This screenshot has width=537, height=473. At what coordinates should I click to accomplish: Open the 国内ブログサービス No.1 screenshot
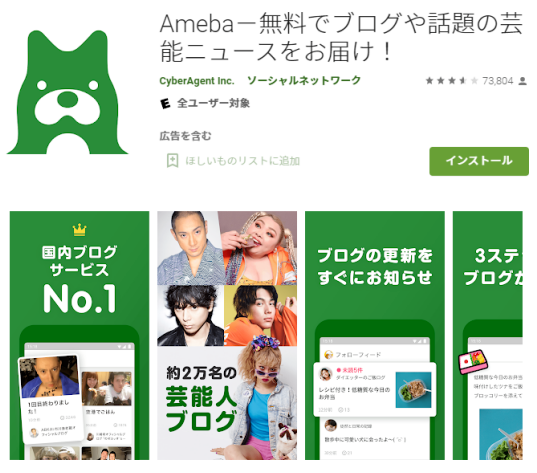pyautogui.click(x=79, y=335)
